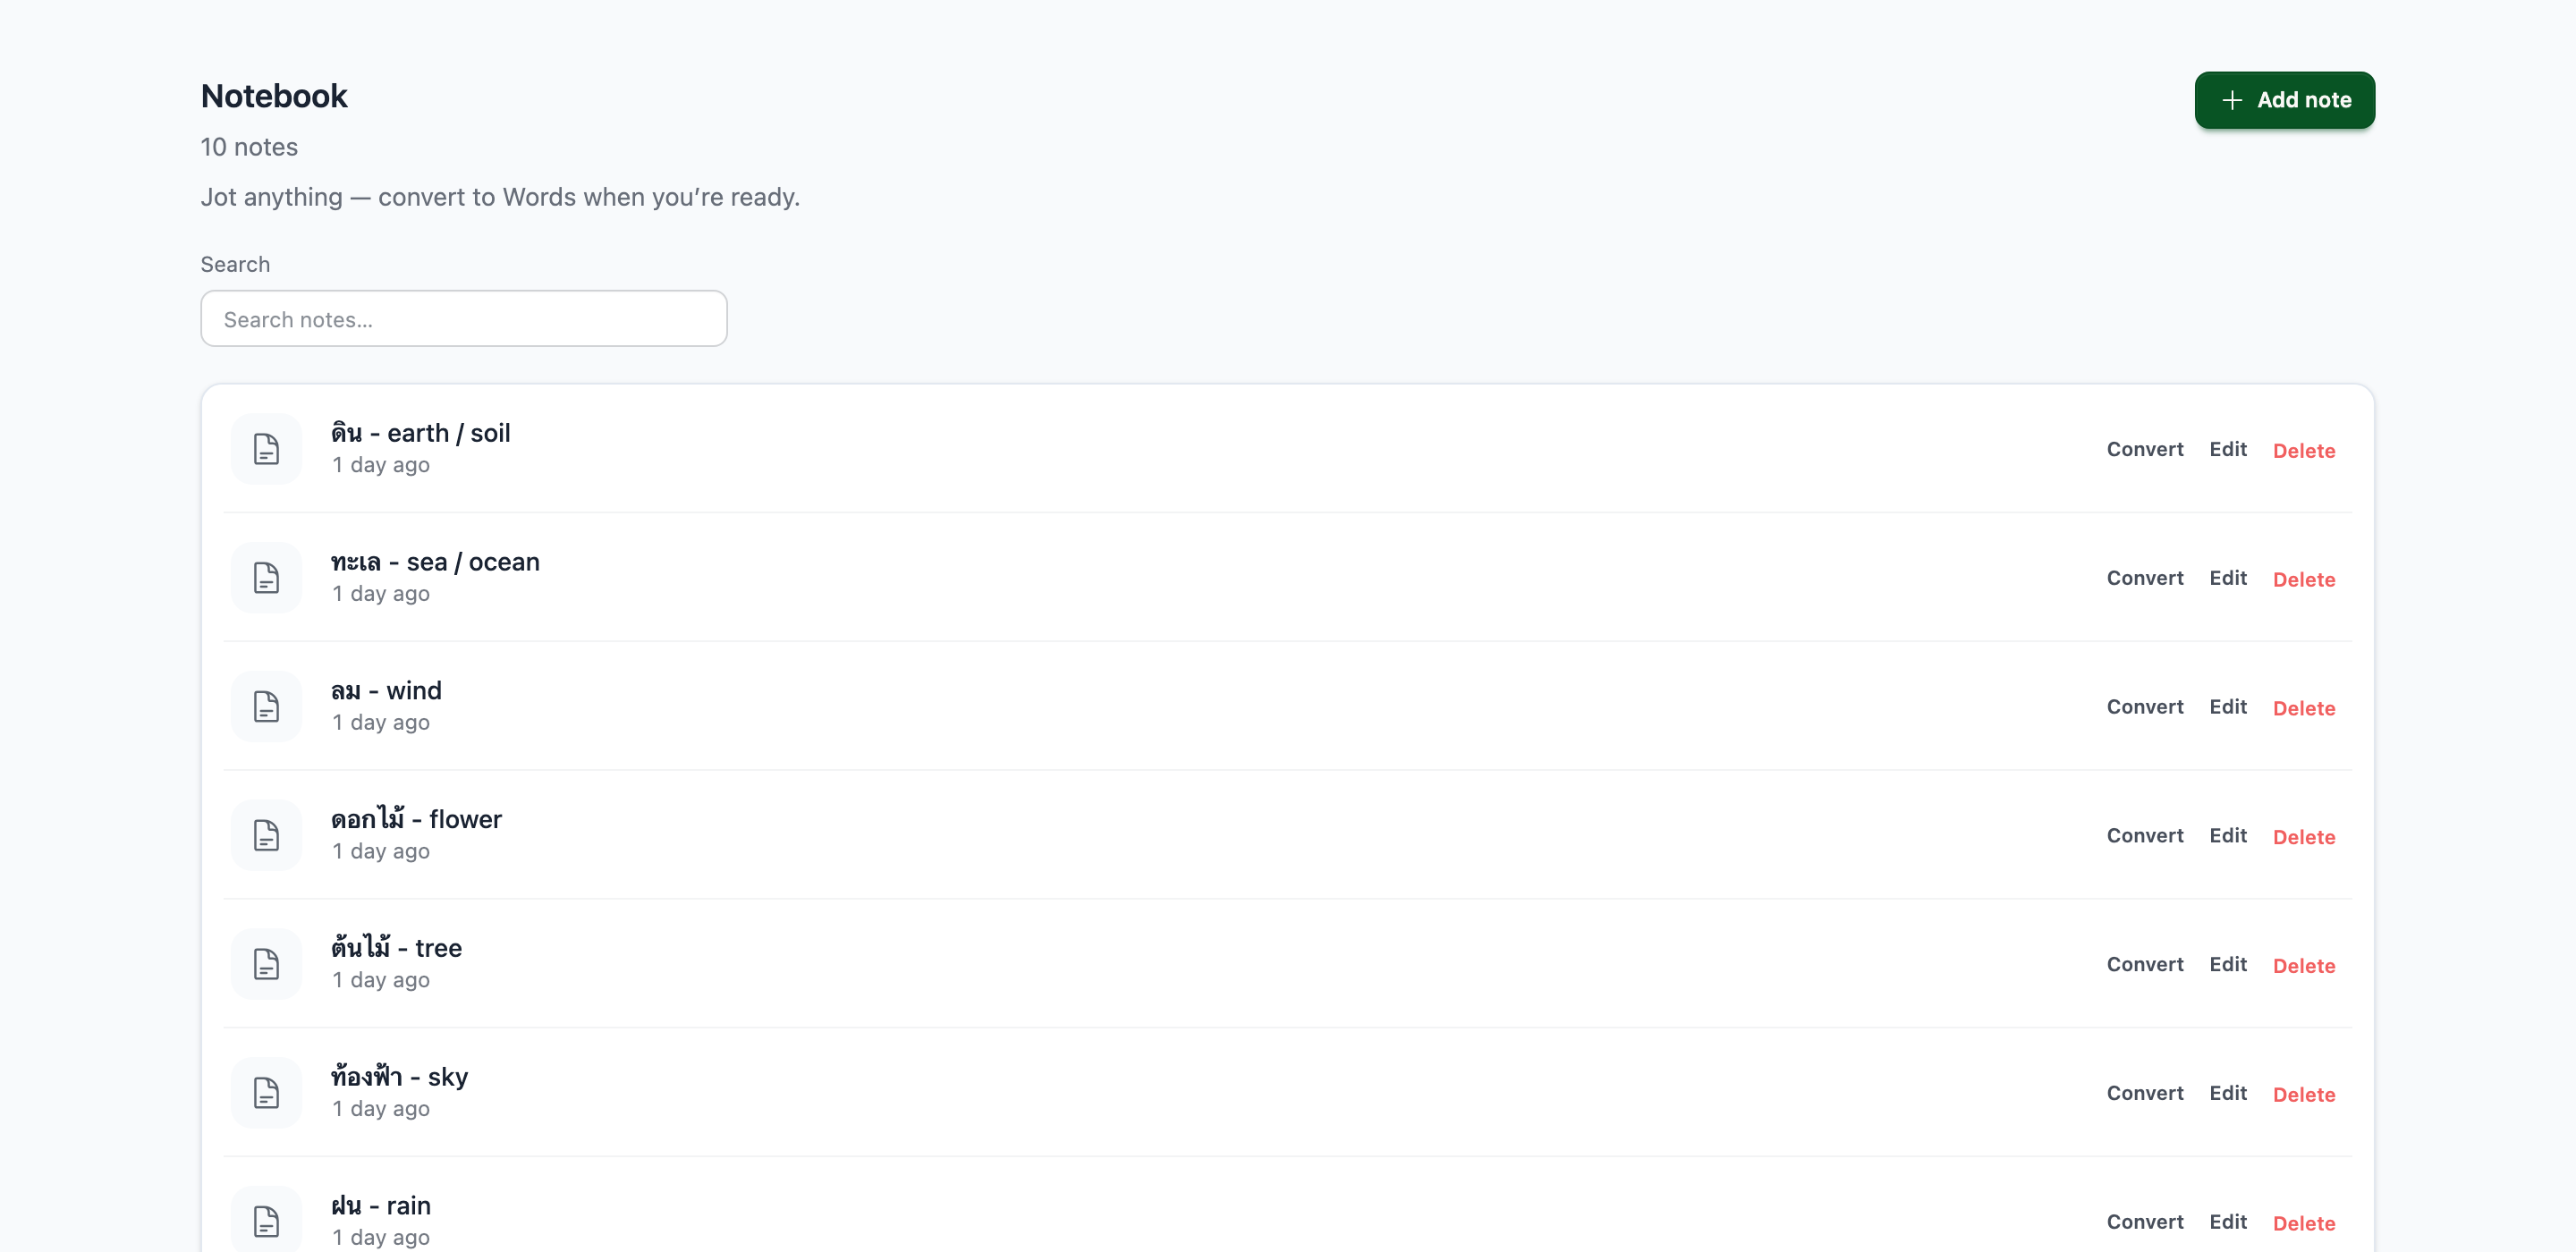Select the note text 'ต้นไม้ - tree'

(396, 947)
